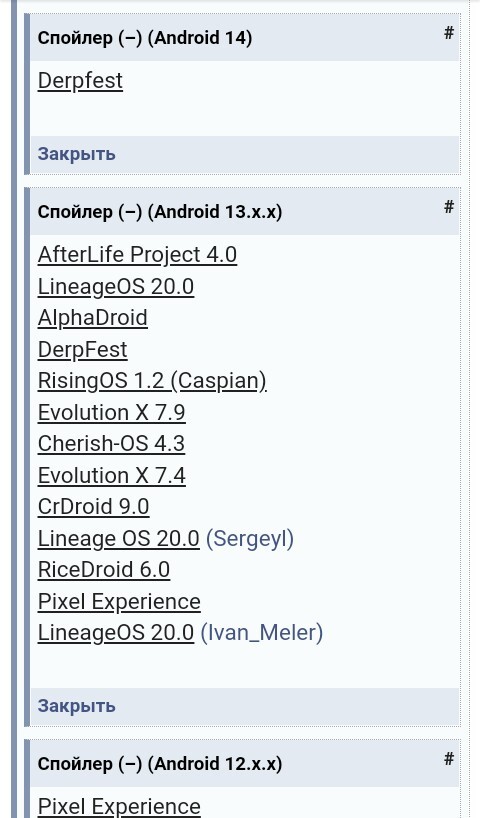
Task: Click the # anchor of Android 12.x.x spoiler
Action: [x=449, y=759]
